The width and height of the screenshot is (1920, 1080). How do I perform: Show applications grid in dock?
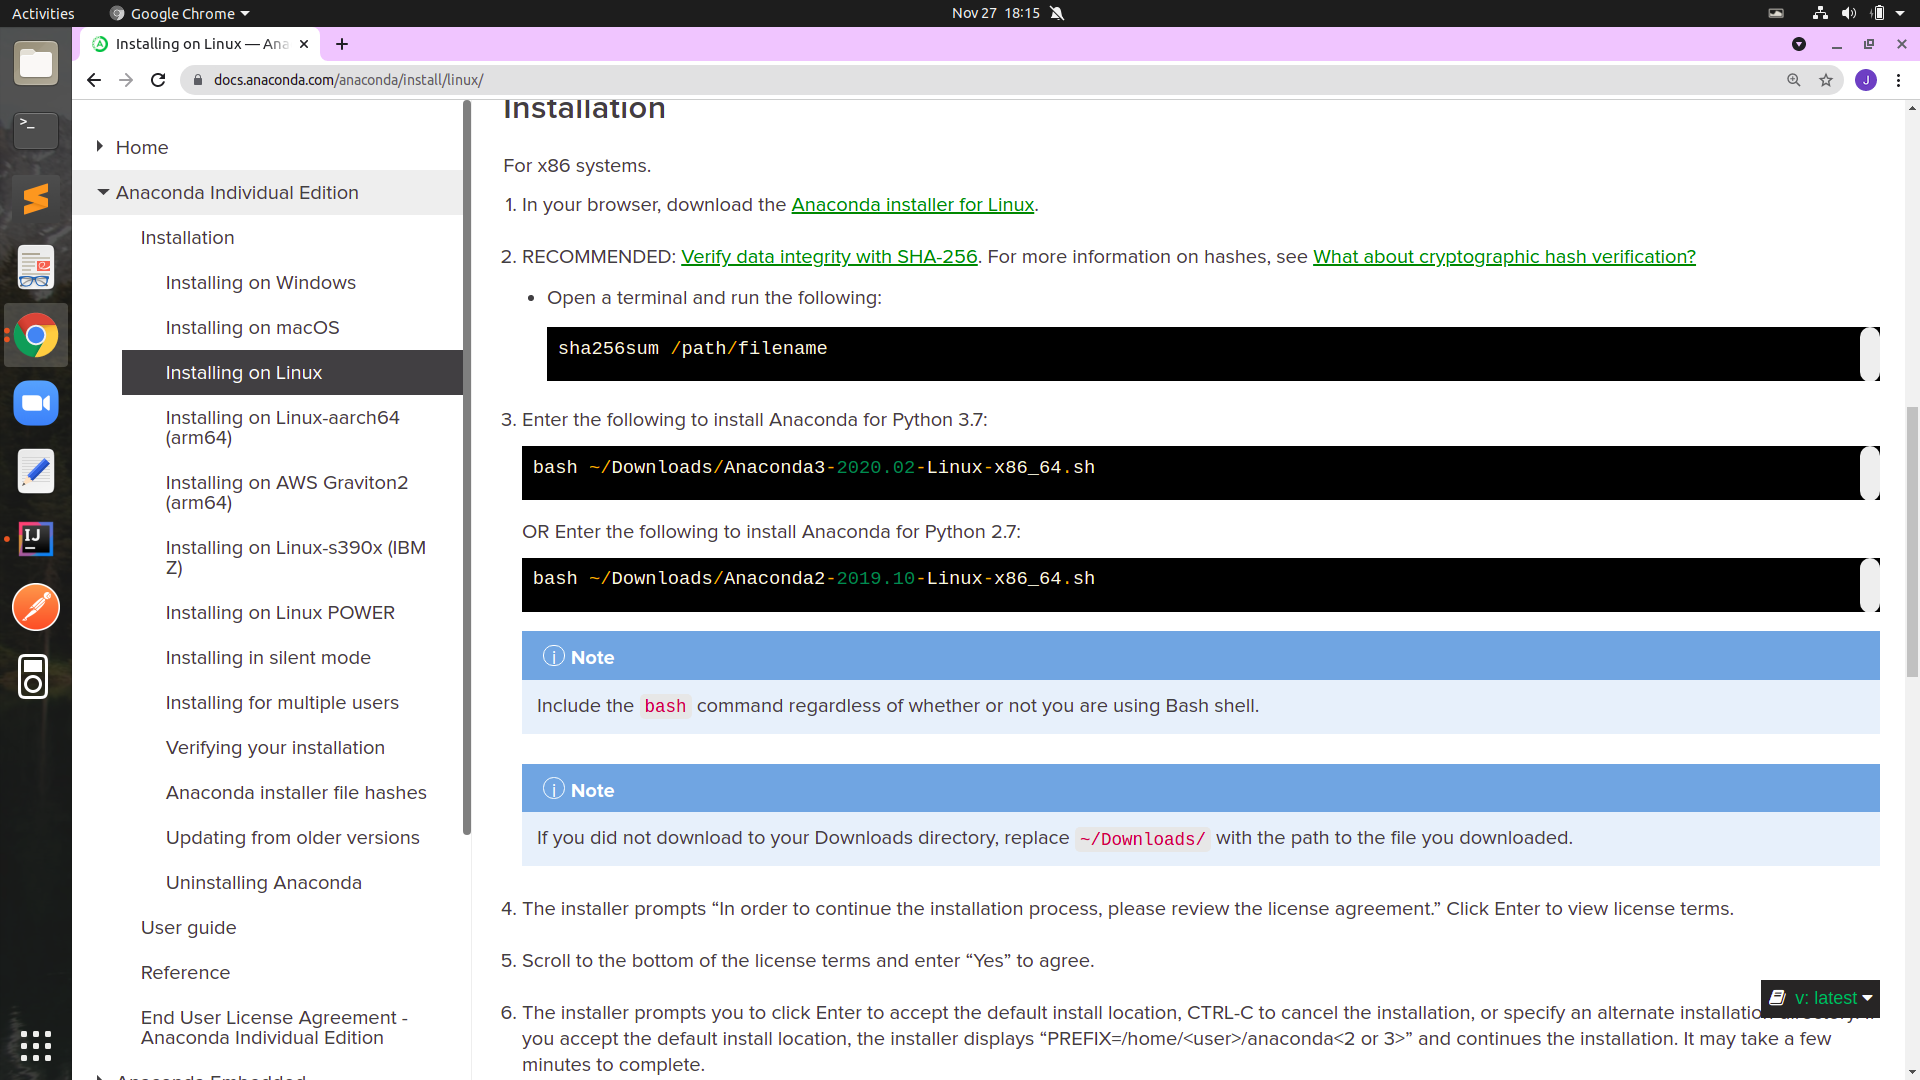[36, 1045]
